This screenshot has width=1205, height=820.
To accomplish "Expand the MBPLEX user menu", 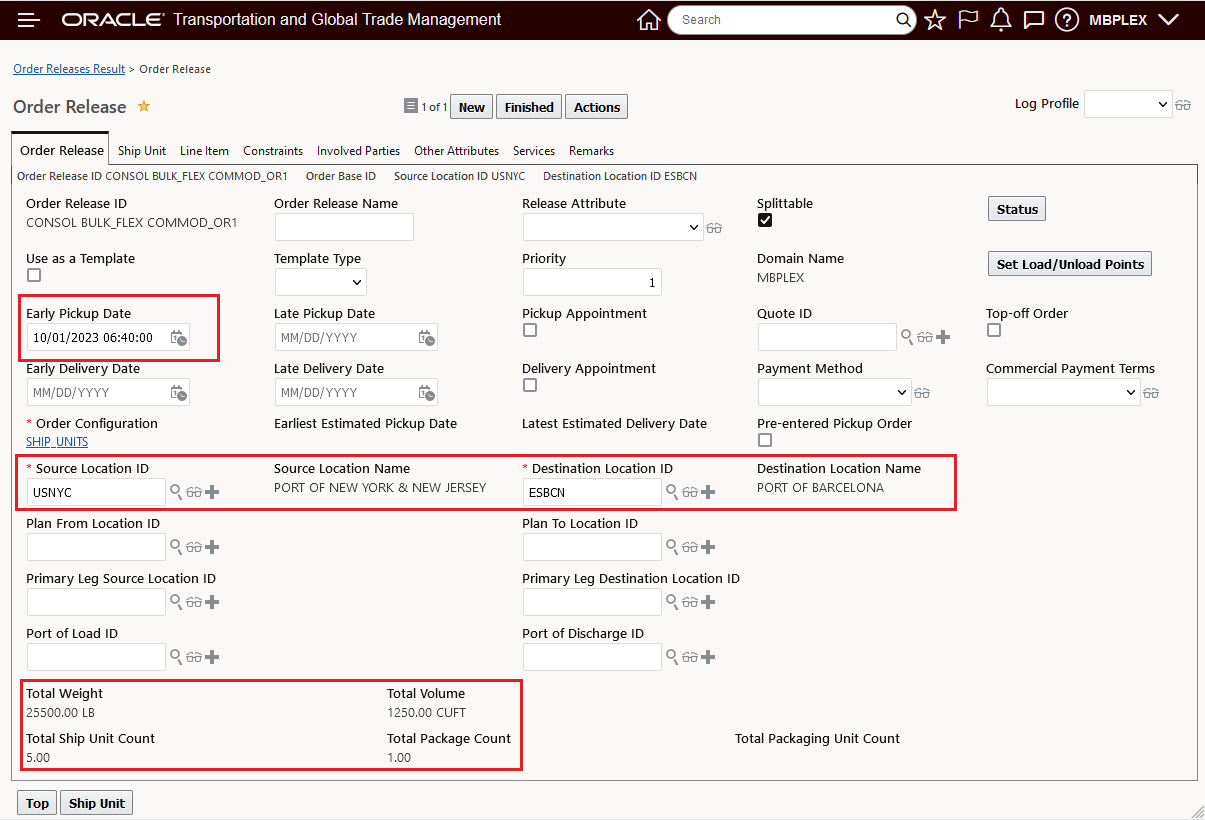I will pyautogui.click(x=1133, y=20).
